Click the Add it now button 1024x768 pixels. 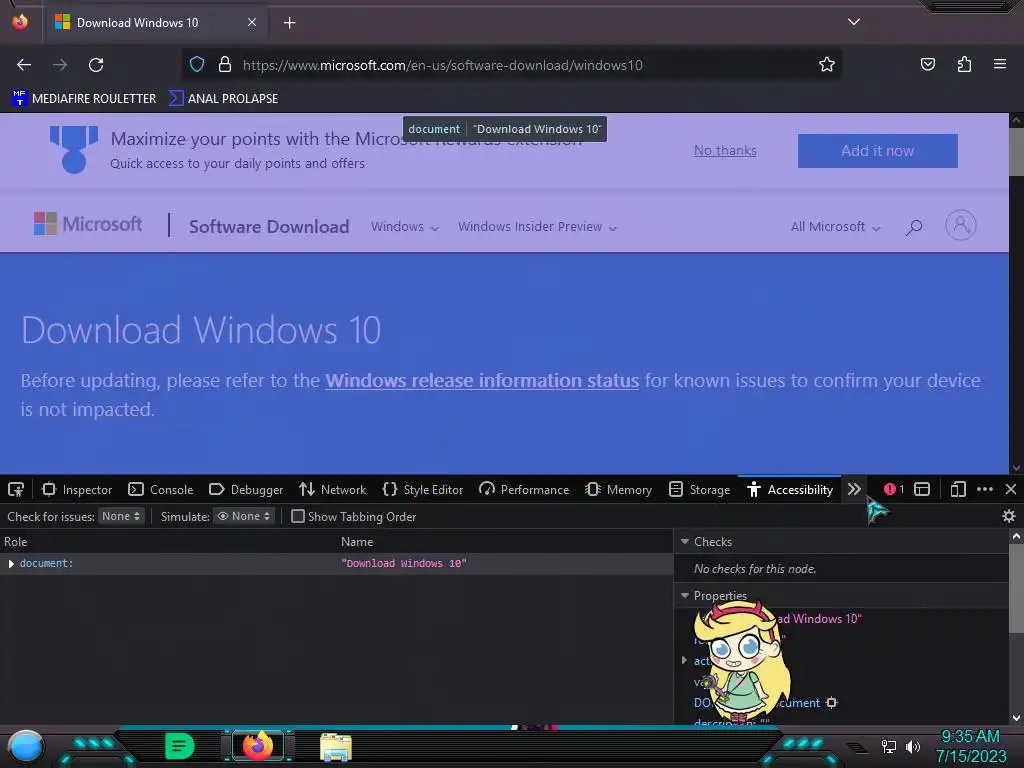[877, 151]
